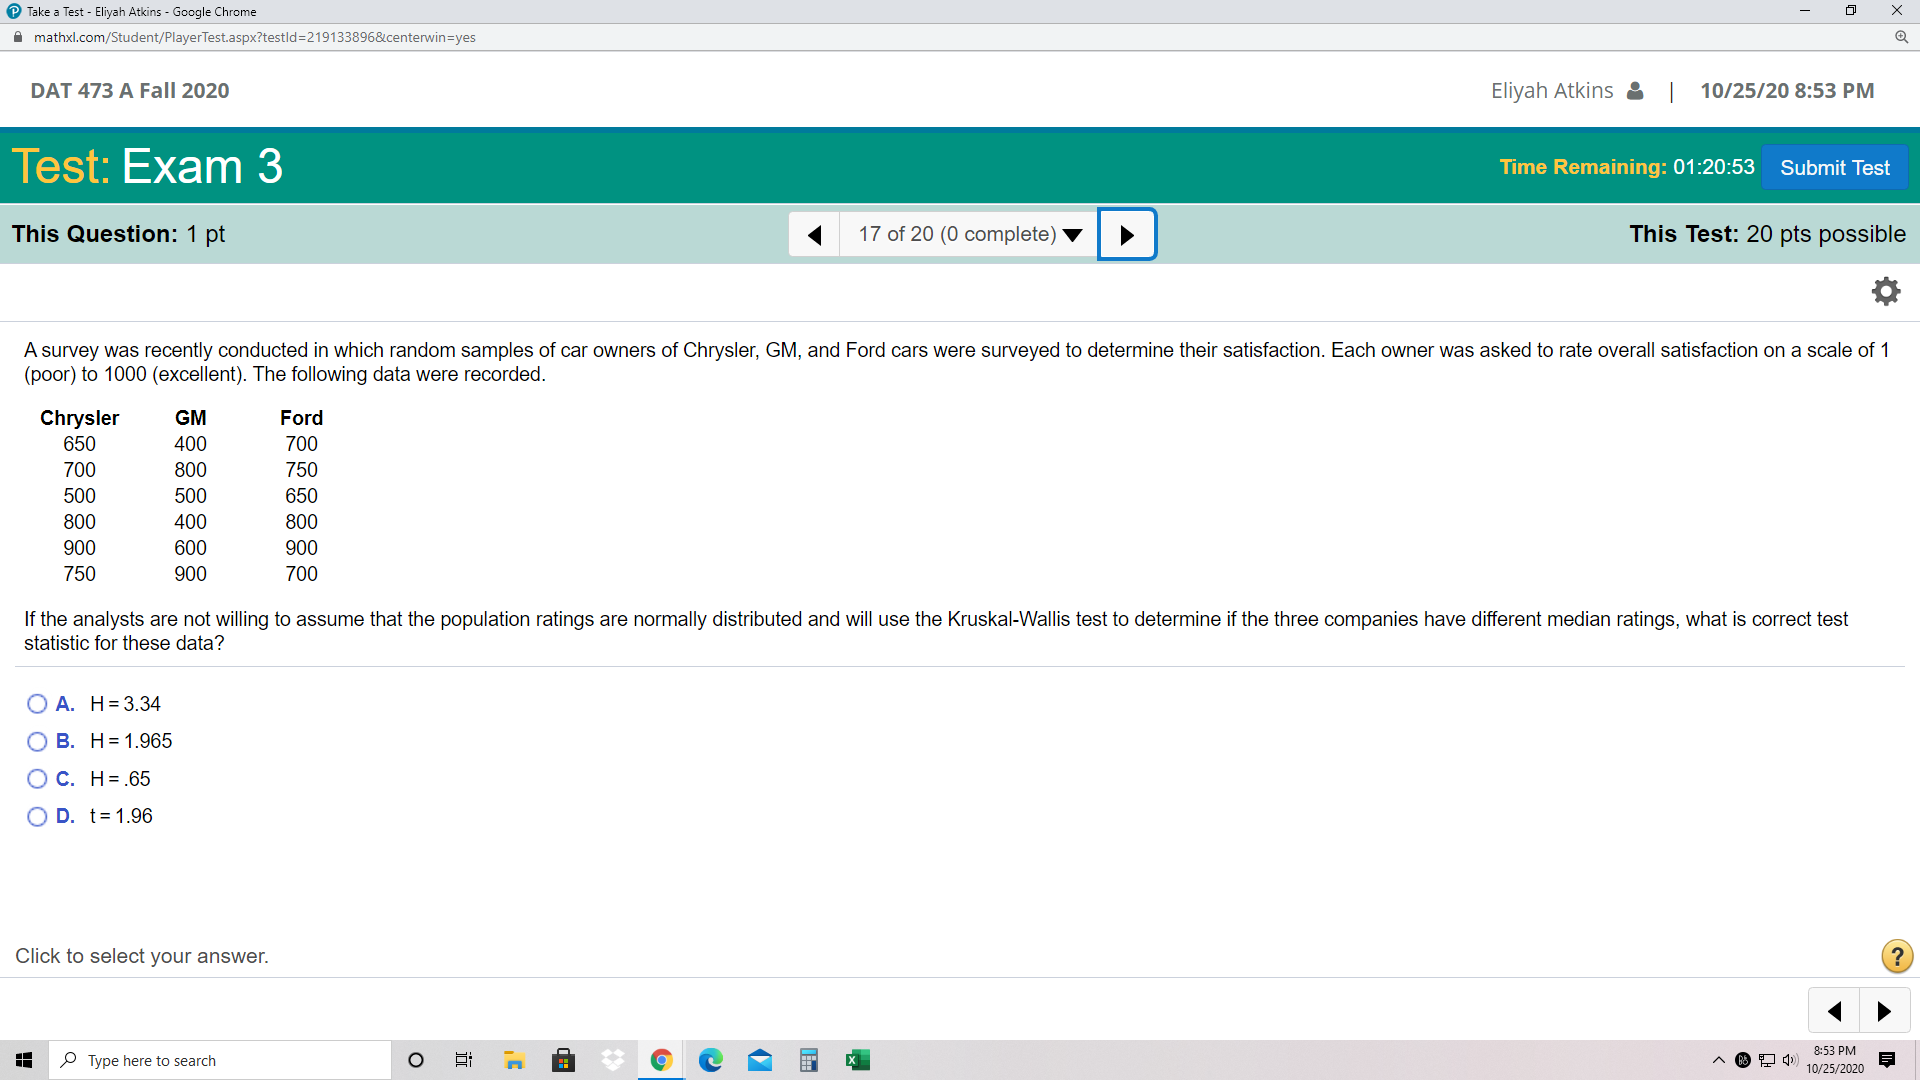1920x1080 pixels.
Task: Select answer A, H = 3.34
Action: 37,704
